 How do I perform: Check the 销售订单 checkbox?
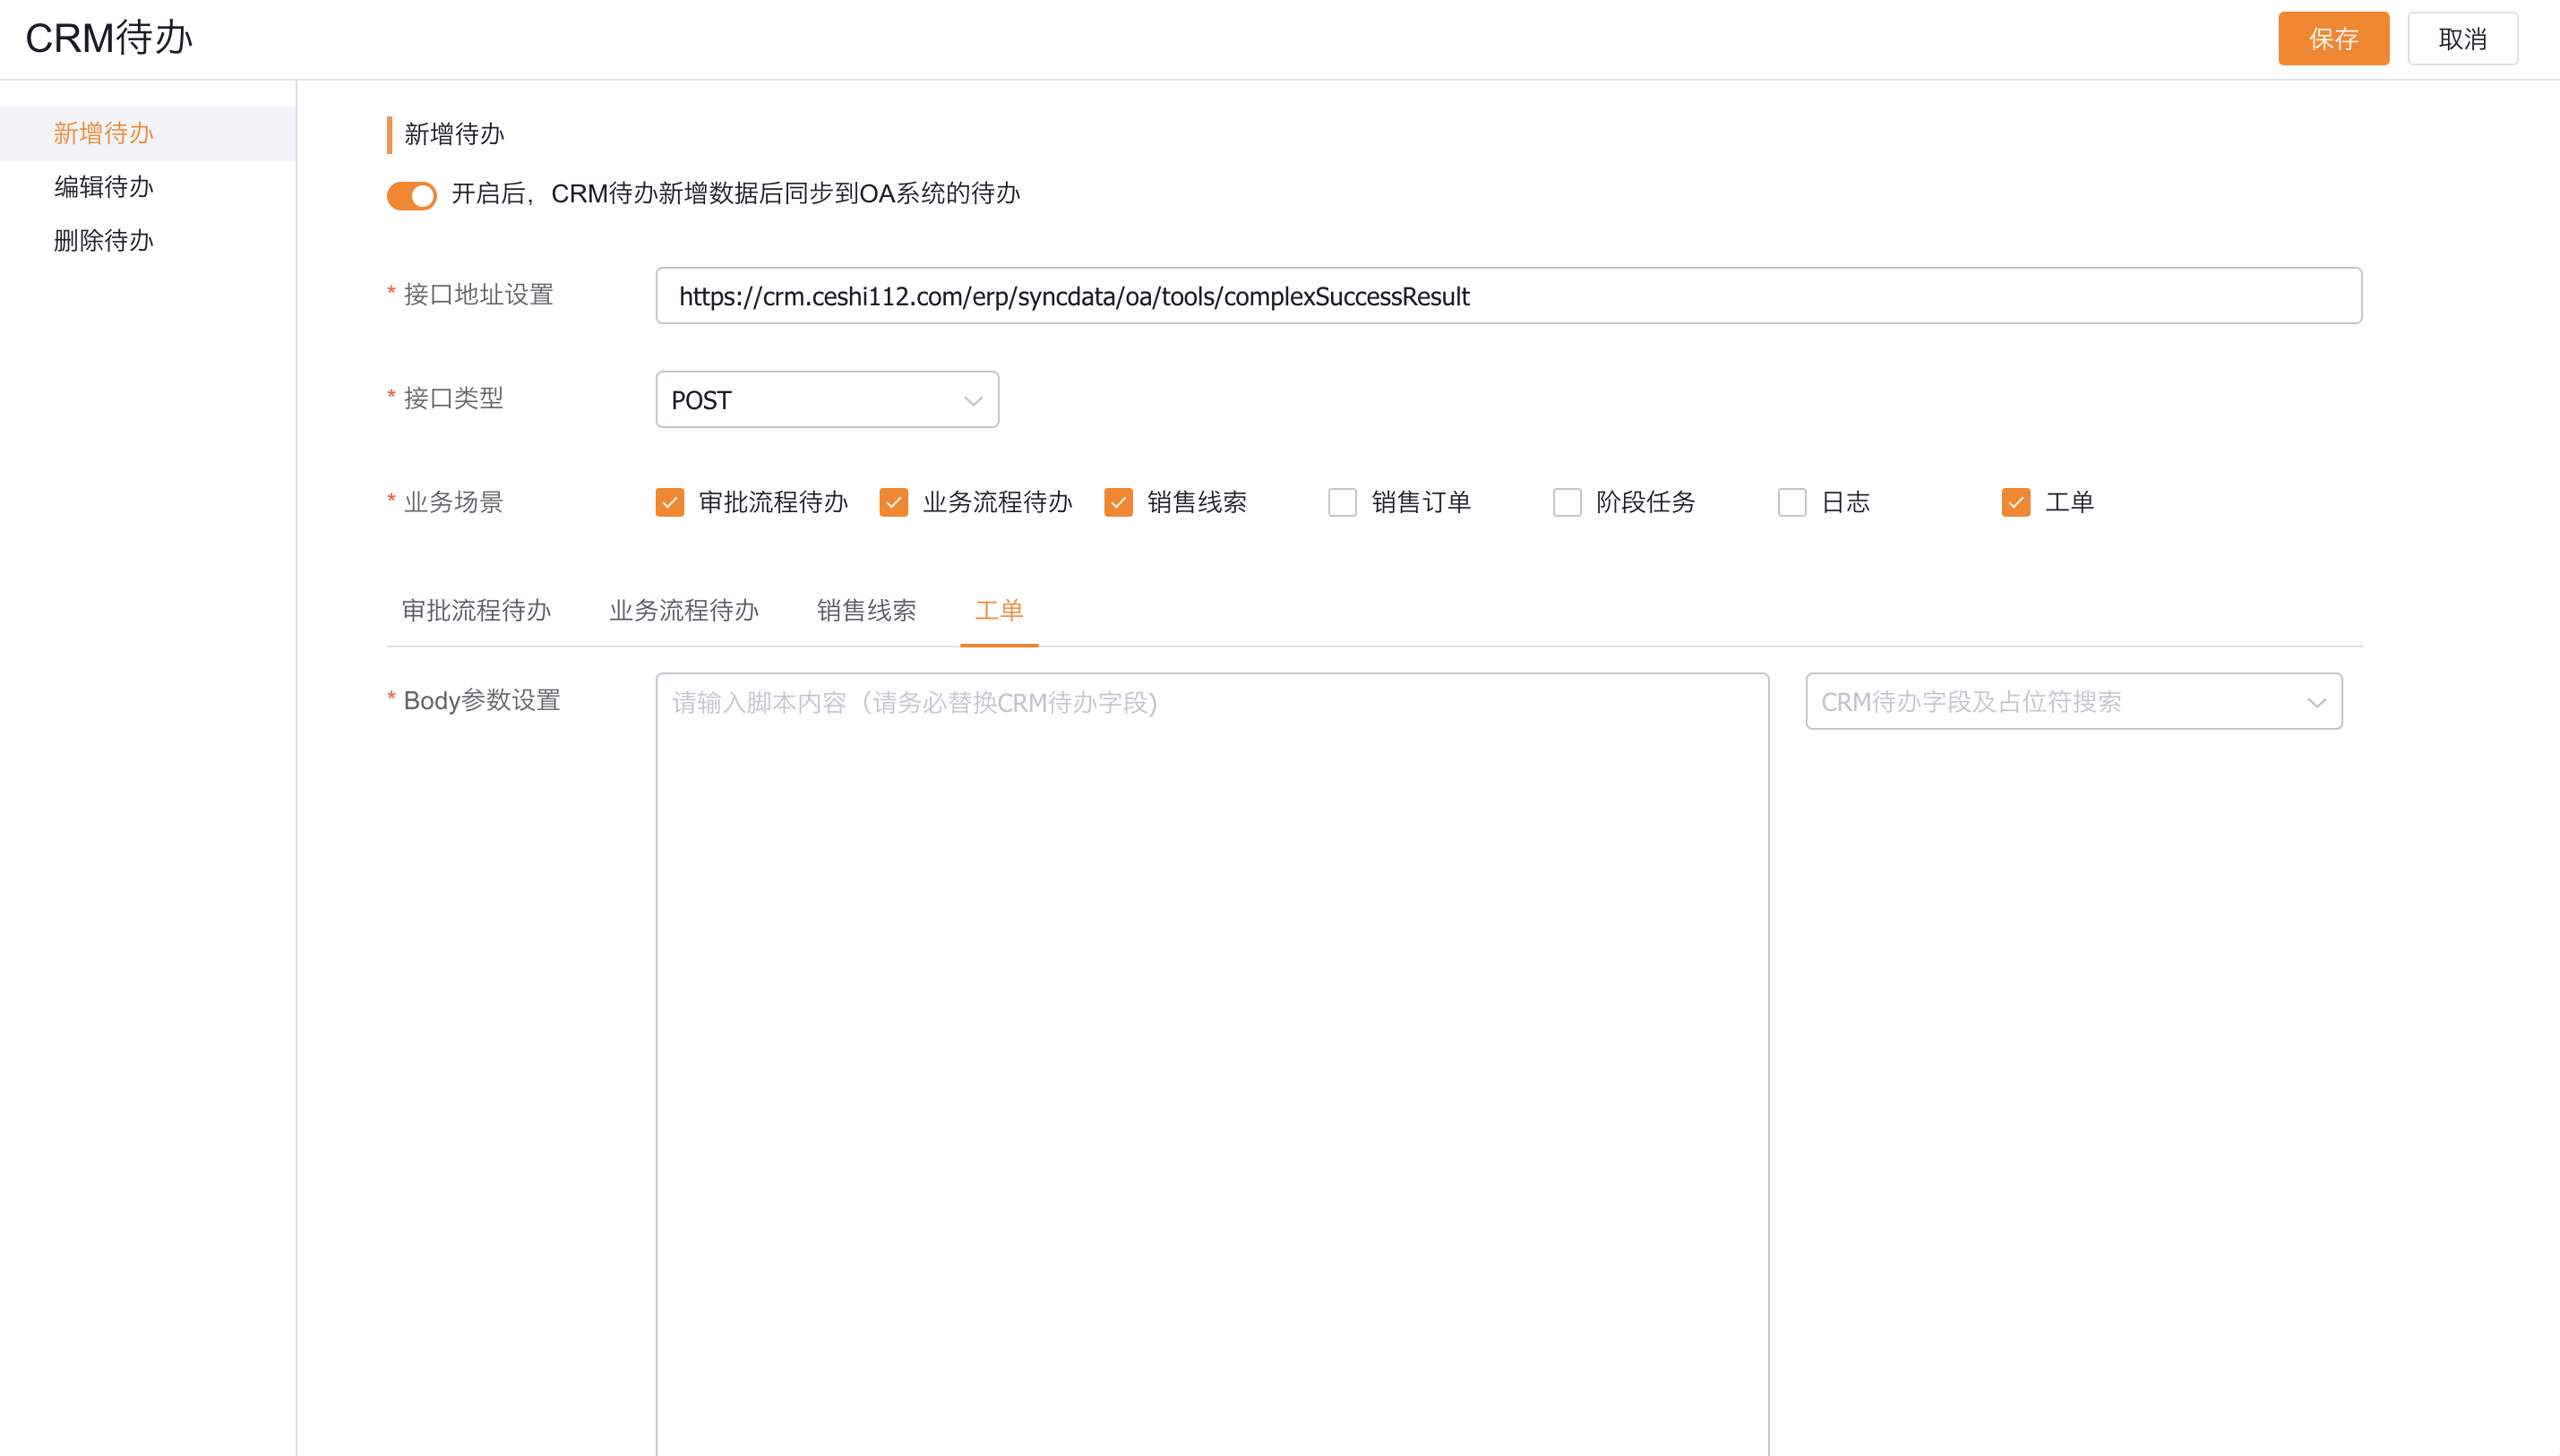(1342, 502)
